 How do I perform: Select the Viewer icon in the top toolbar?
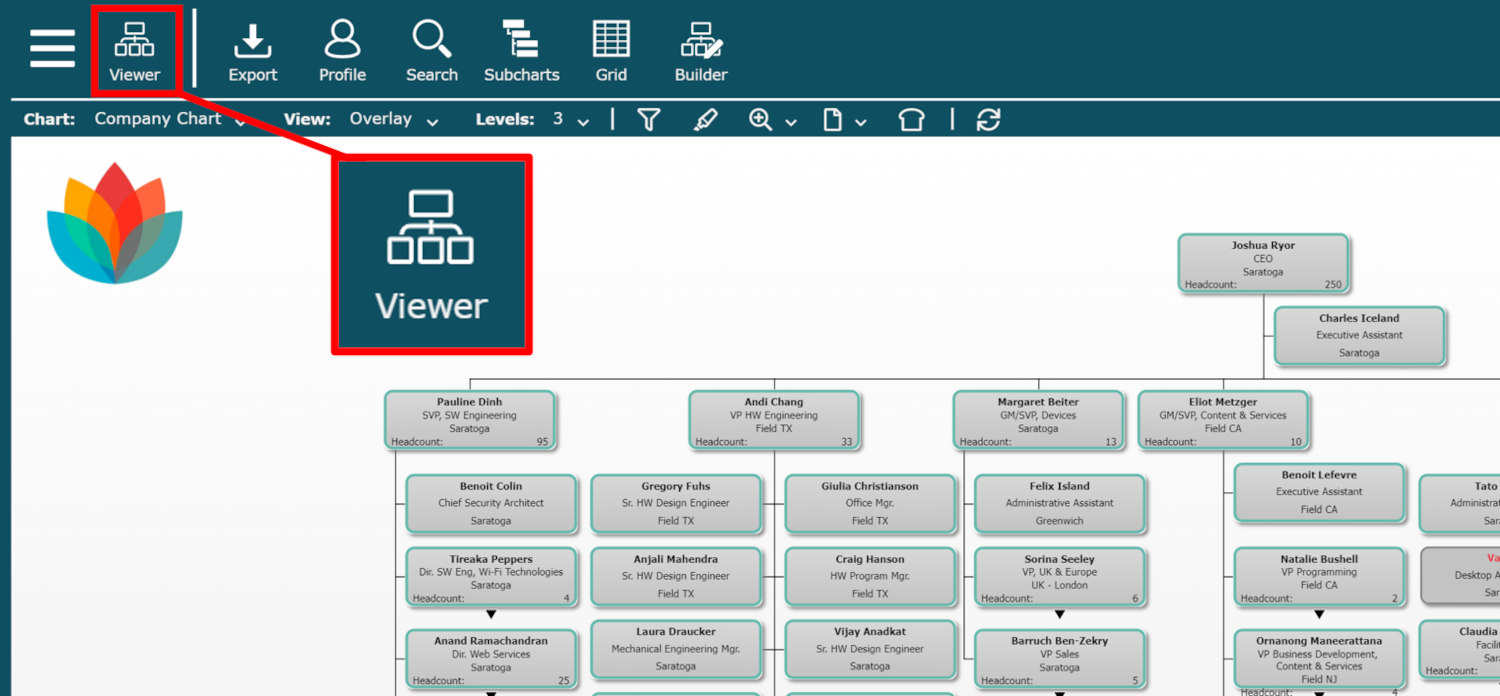(135, 52)
